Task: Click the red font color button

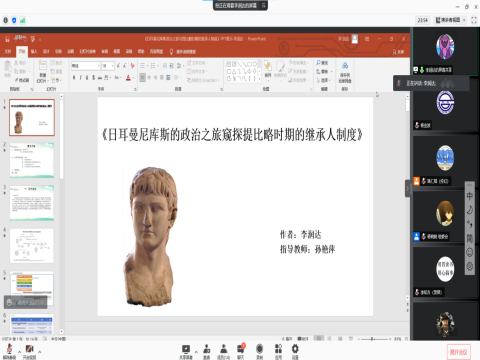Action: click(x=128, y=77)
